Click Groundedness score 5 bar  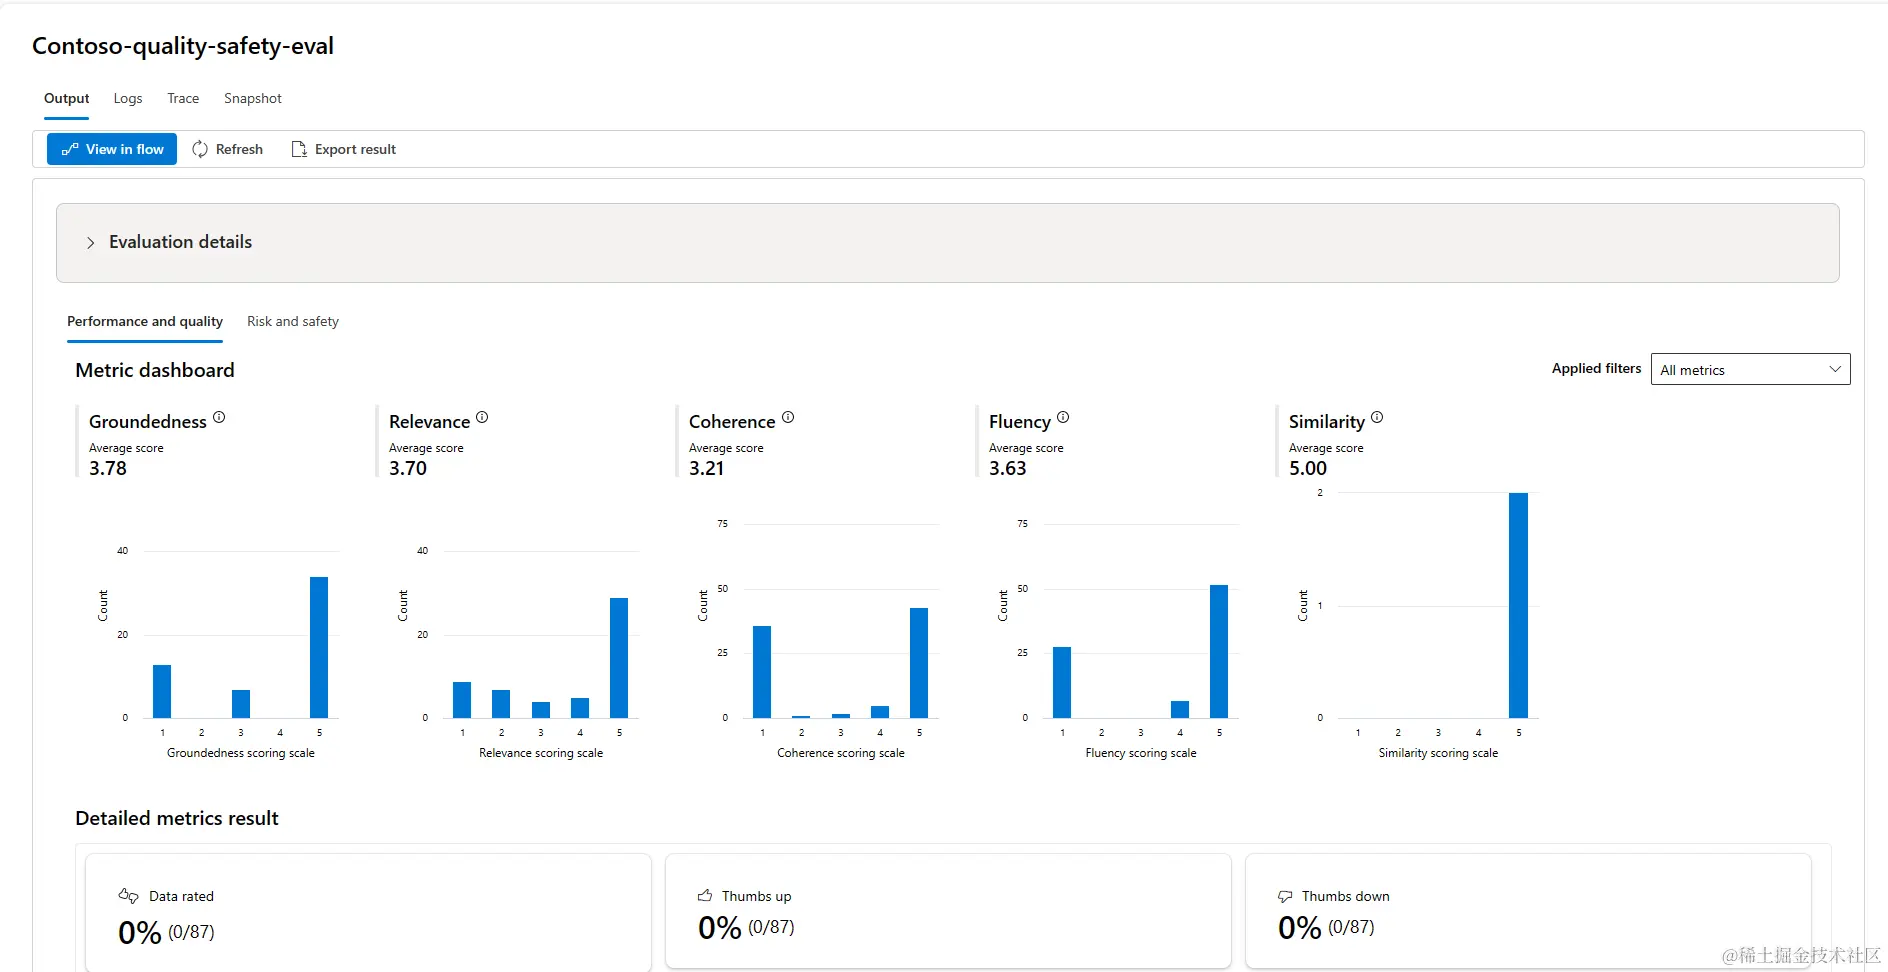319,647
